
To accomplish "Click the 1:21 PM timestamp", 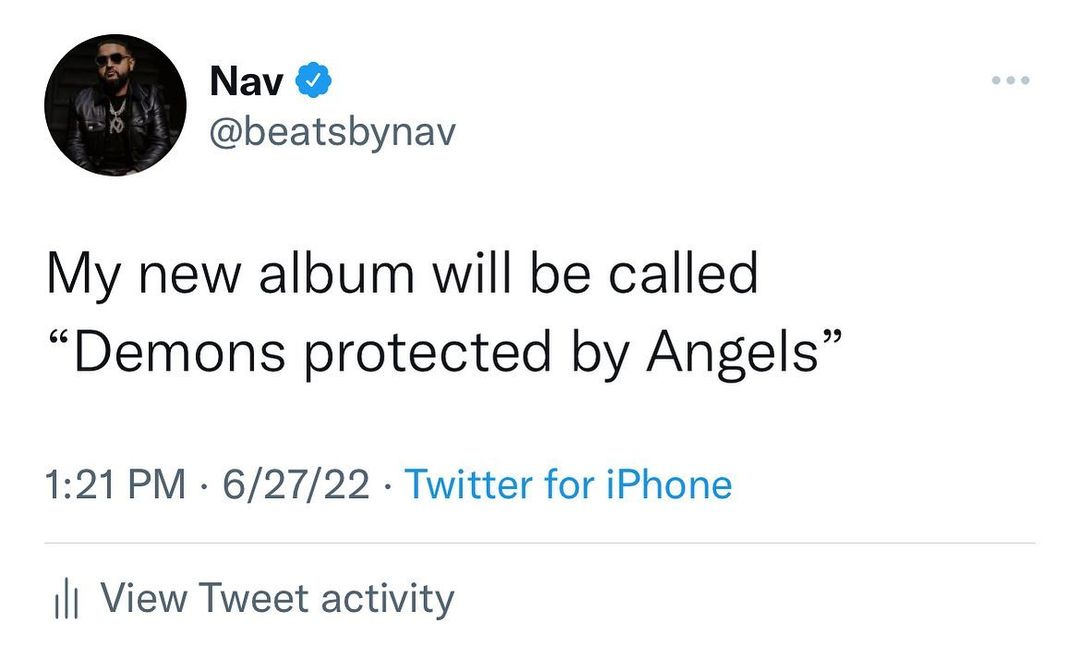I will (x=116, y=485).
